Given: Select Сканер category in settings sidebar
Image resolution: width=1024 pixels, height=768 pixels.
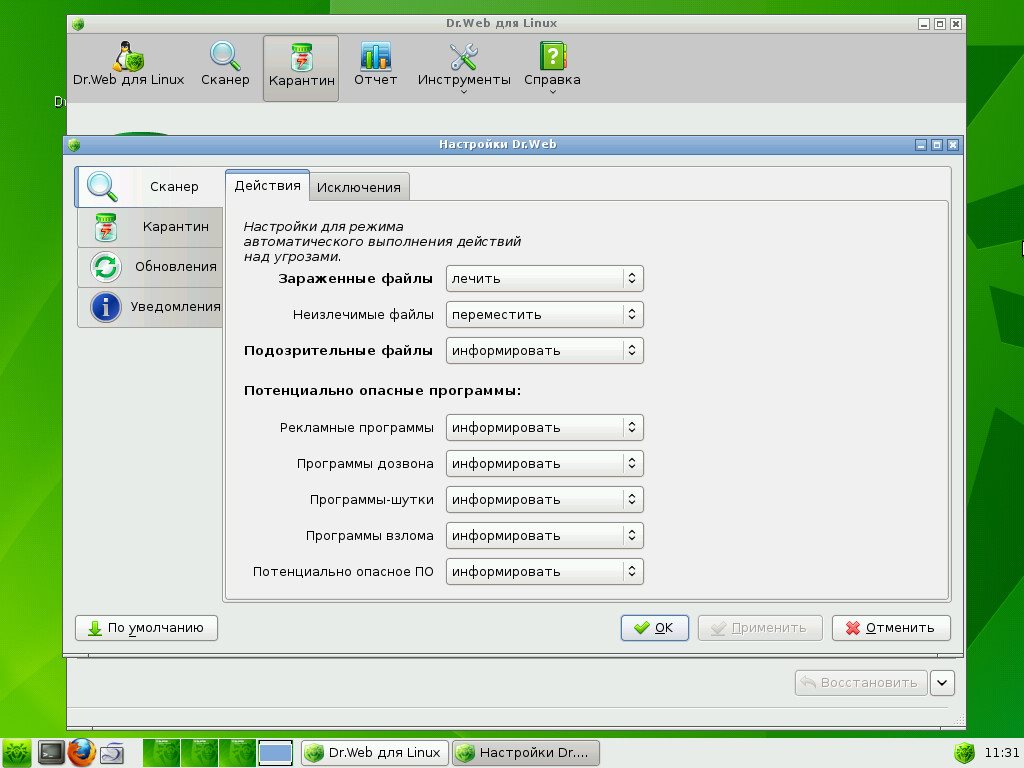Looking at the screenshot, I should point(149,187).
